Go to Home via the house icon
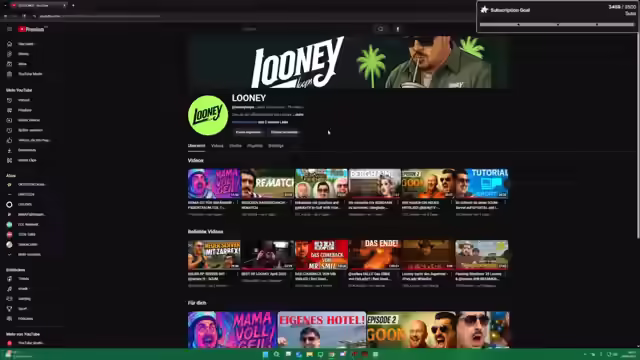Screen dimensions: 640x360 9,44
